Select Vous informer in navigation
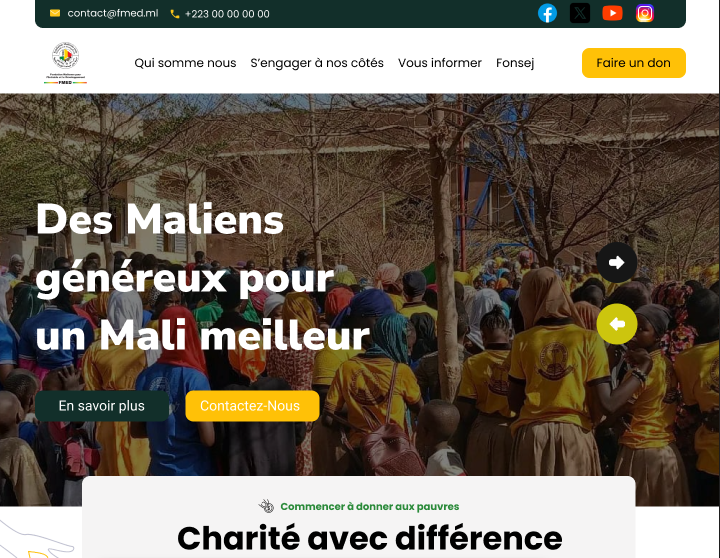Viewport: 720px width, 558px height. [439, 63]
